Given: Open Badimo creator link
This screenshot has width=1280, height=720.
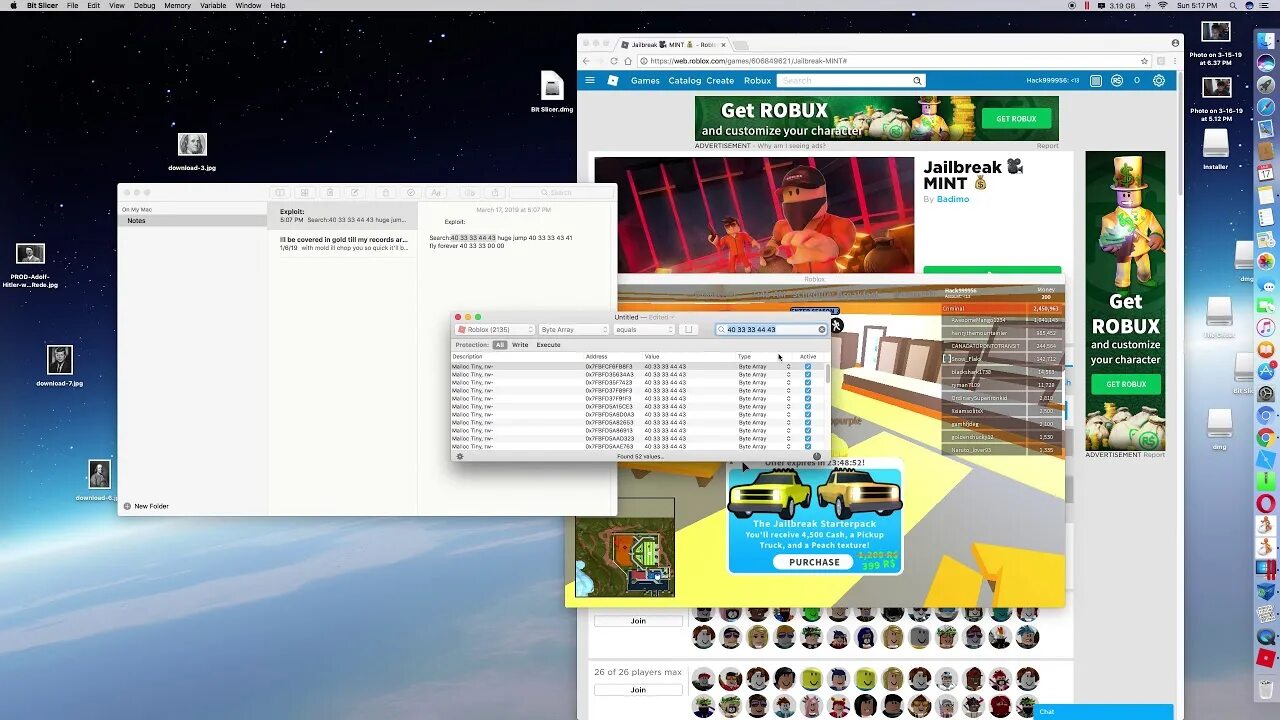Looking at the screenshot, I should (952, 199).
